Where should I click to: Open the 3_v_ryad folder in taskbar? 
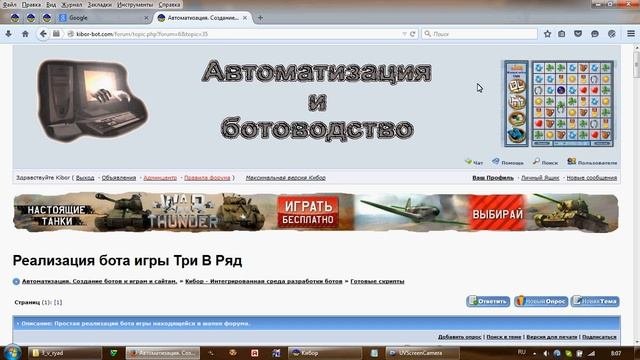click(64, 353)
